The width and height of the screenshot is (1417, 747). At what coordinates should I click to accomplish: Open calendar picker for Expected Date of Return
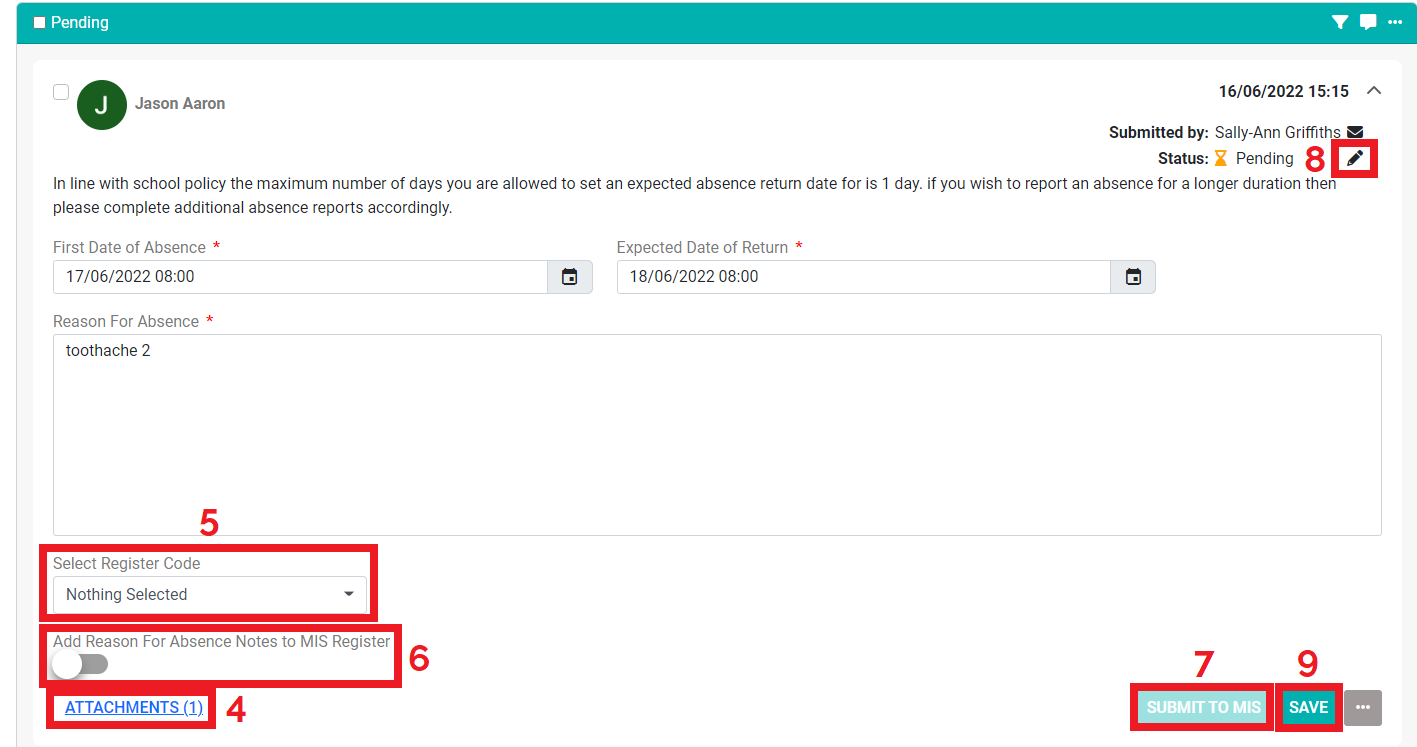[1133, 277]
